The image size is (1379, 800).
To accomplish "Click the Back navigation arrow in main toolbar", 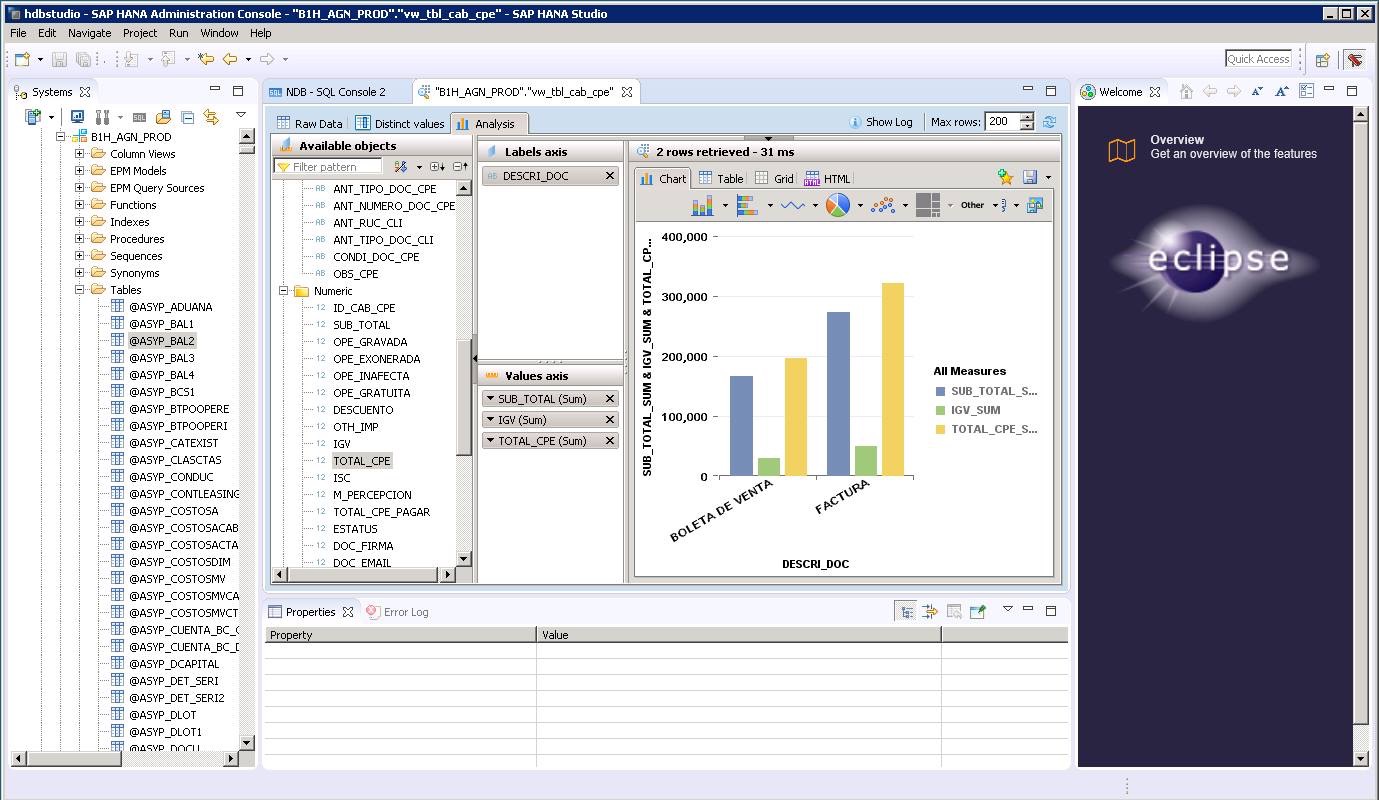I will click(230, 59).
